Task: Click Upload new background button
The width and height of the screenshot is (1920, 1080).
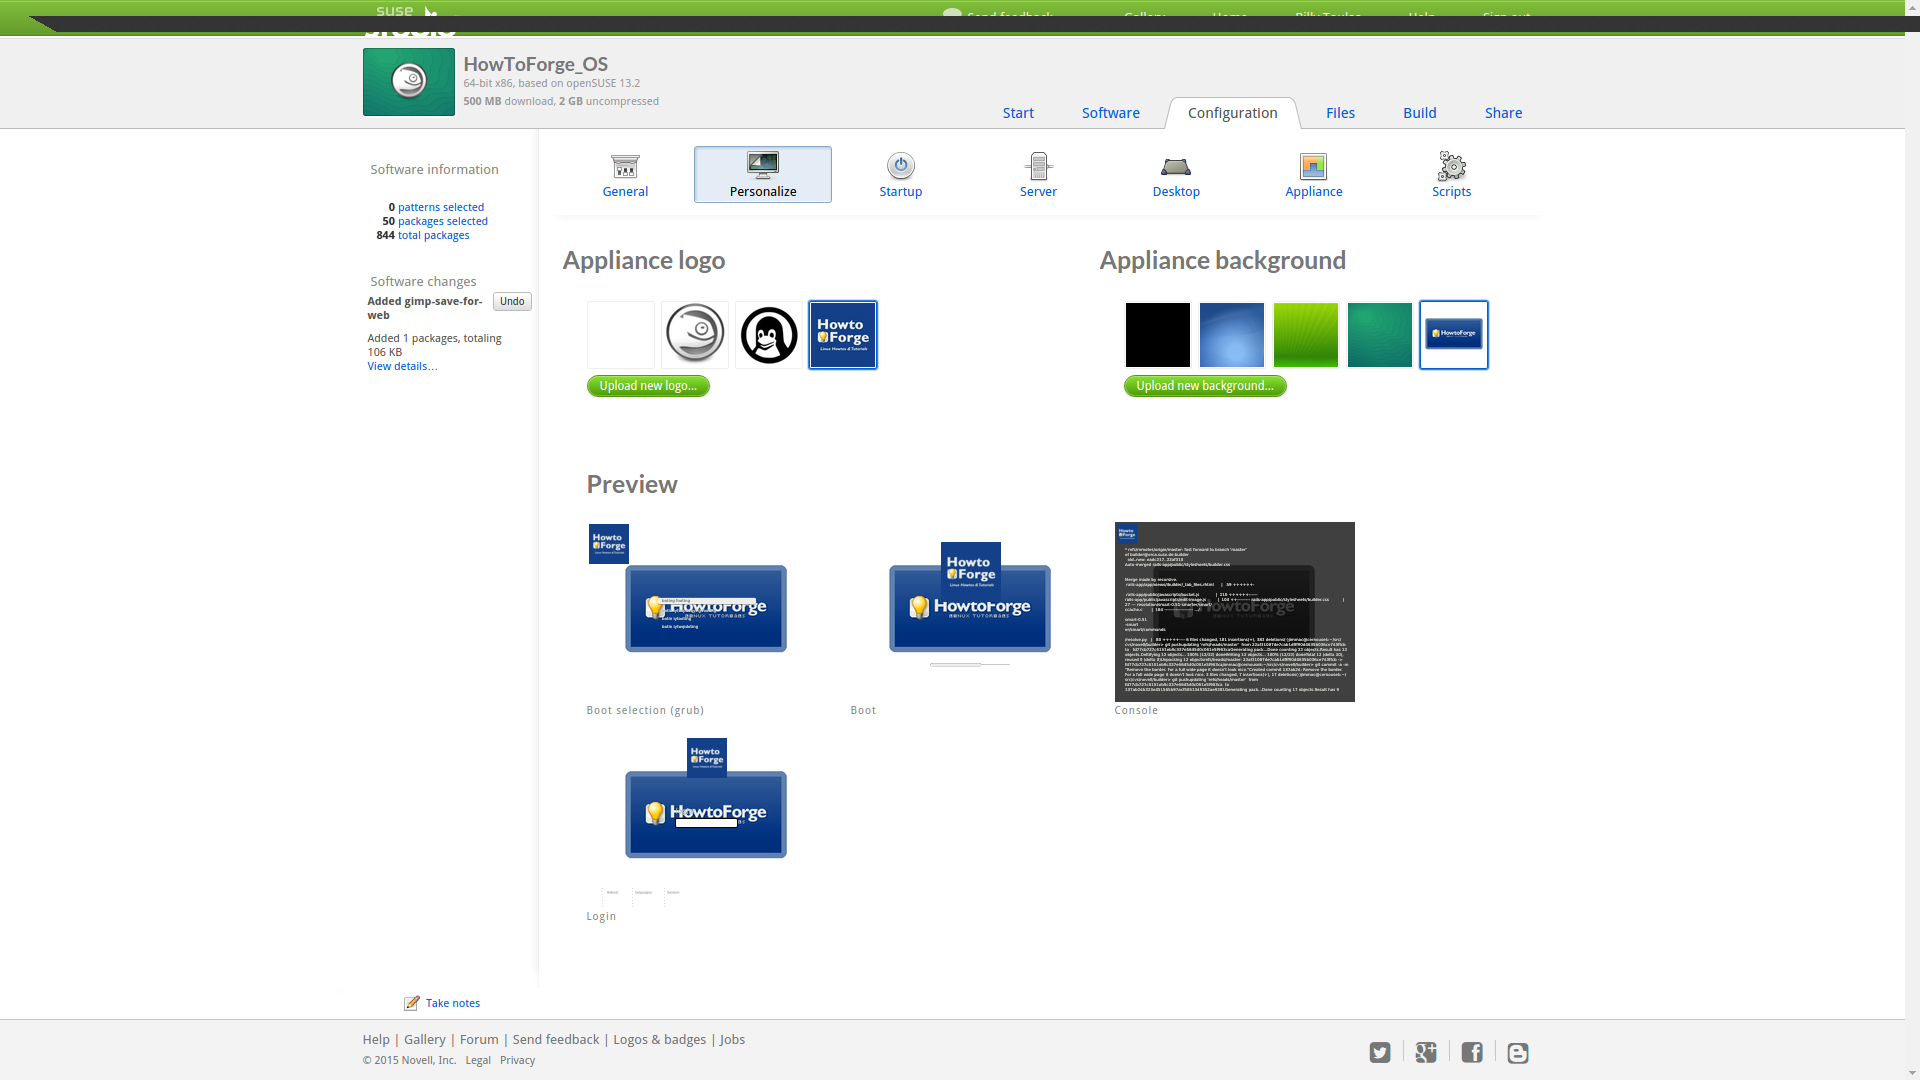Action: (1205, 386)
